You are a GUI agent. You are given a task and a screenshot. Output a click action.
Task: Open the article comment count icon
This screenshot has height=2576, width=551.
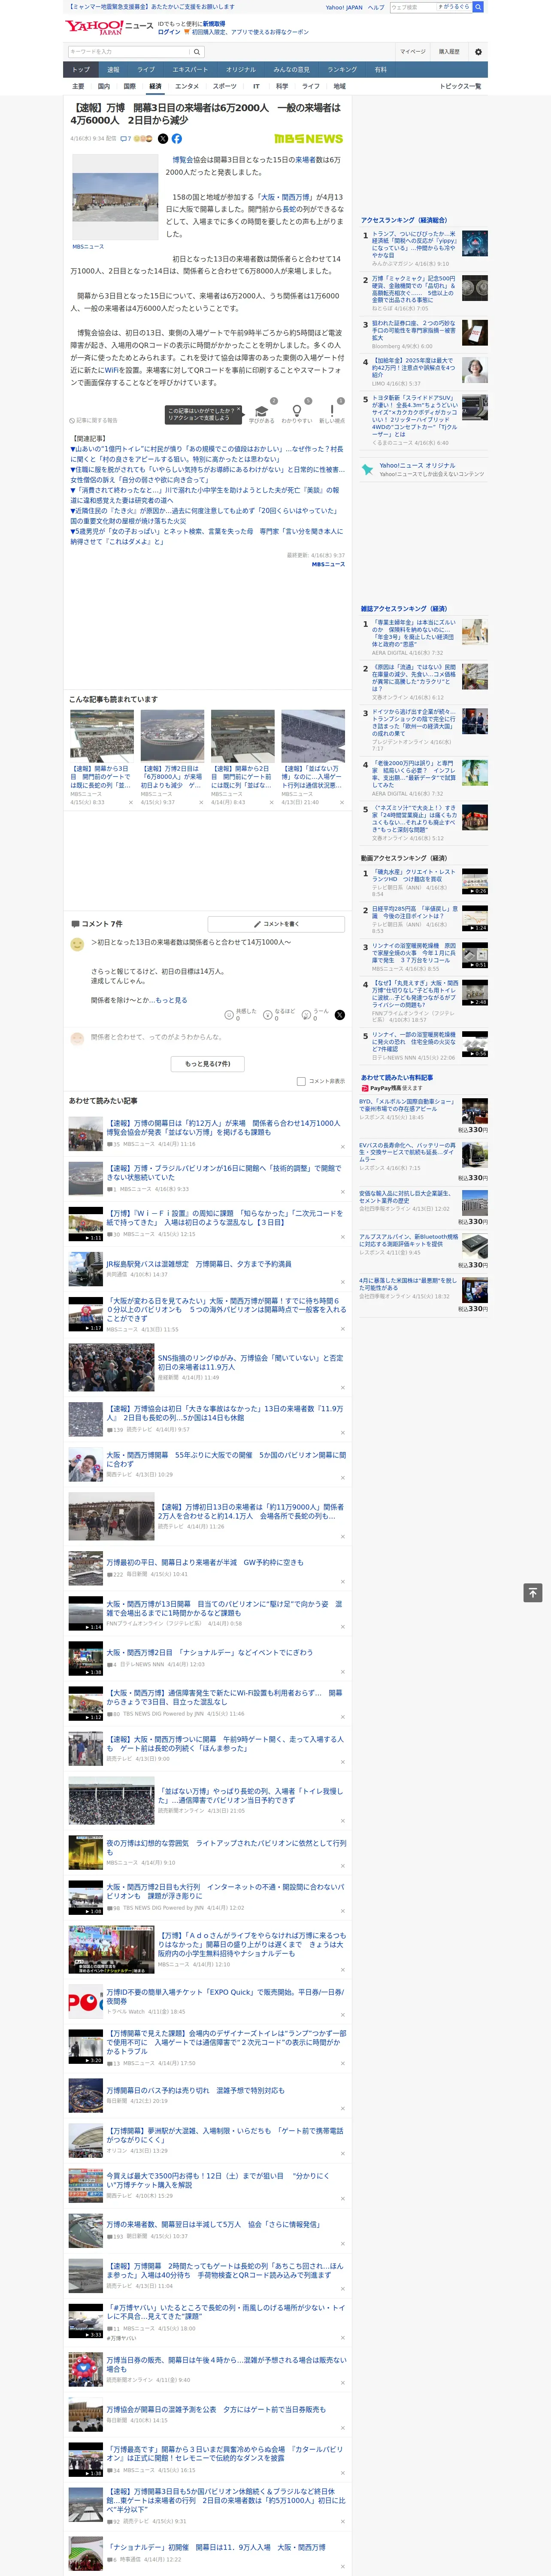tap(126, 139)
